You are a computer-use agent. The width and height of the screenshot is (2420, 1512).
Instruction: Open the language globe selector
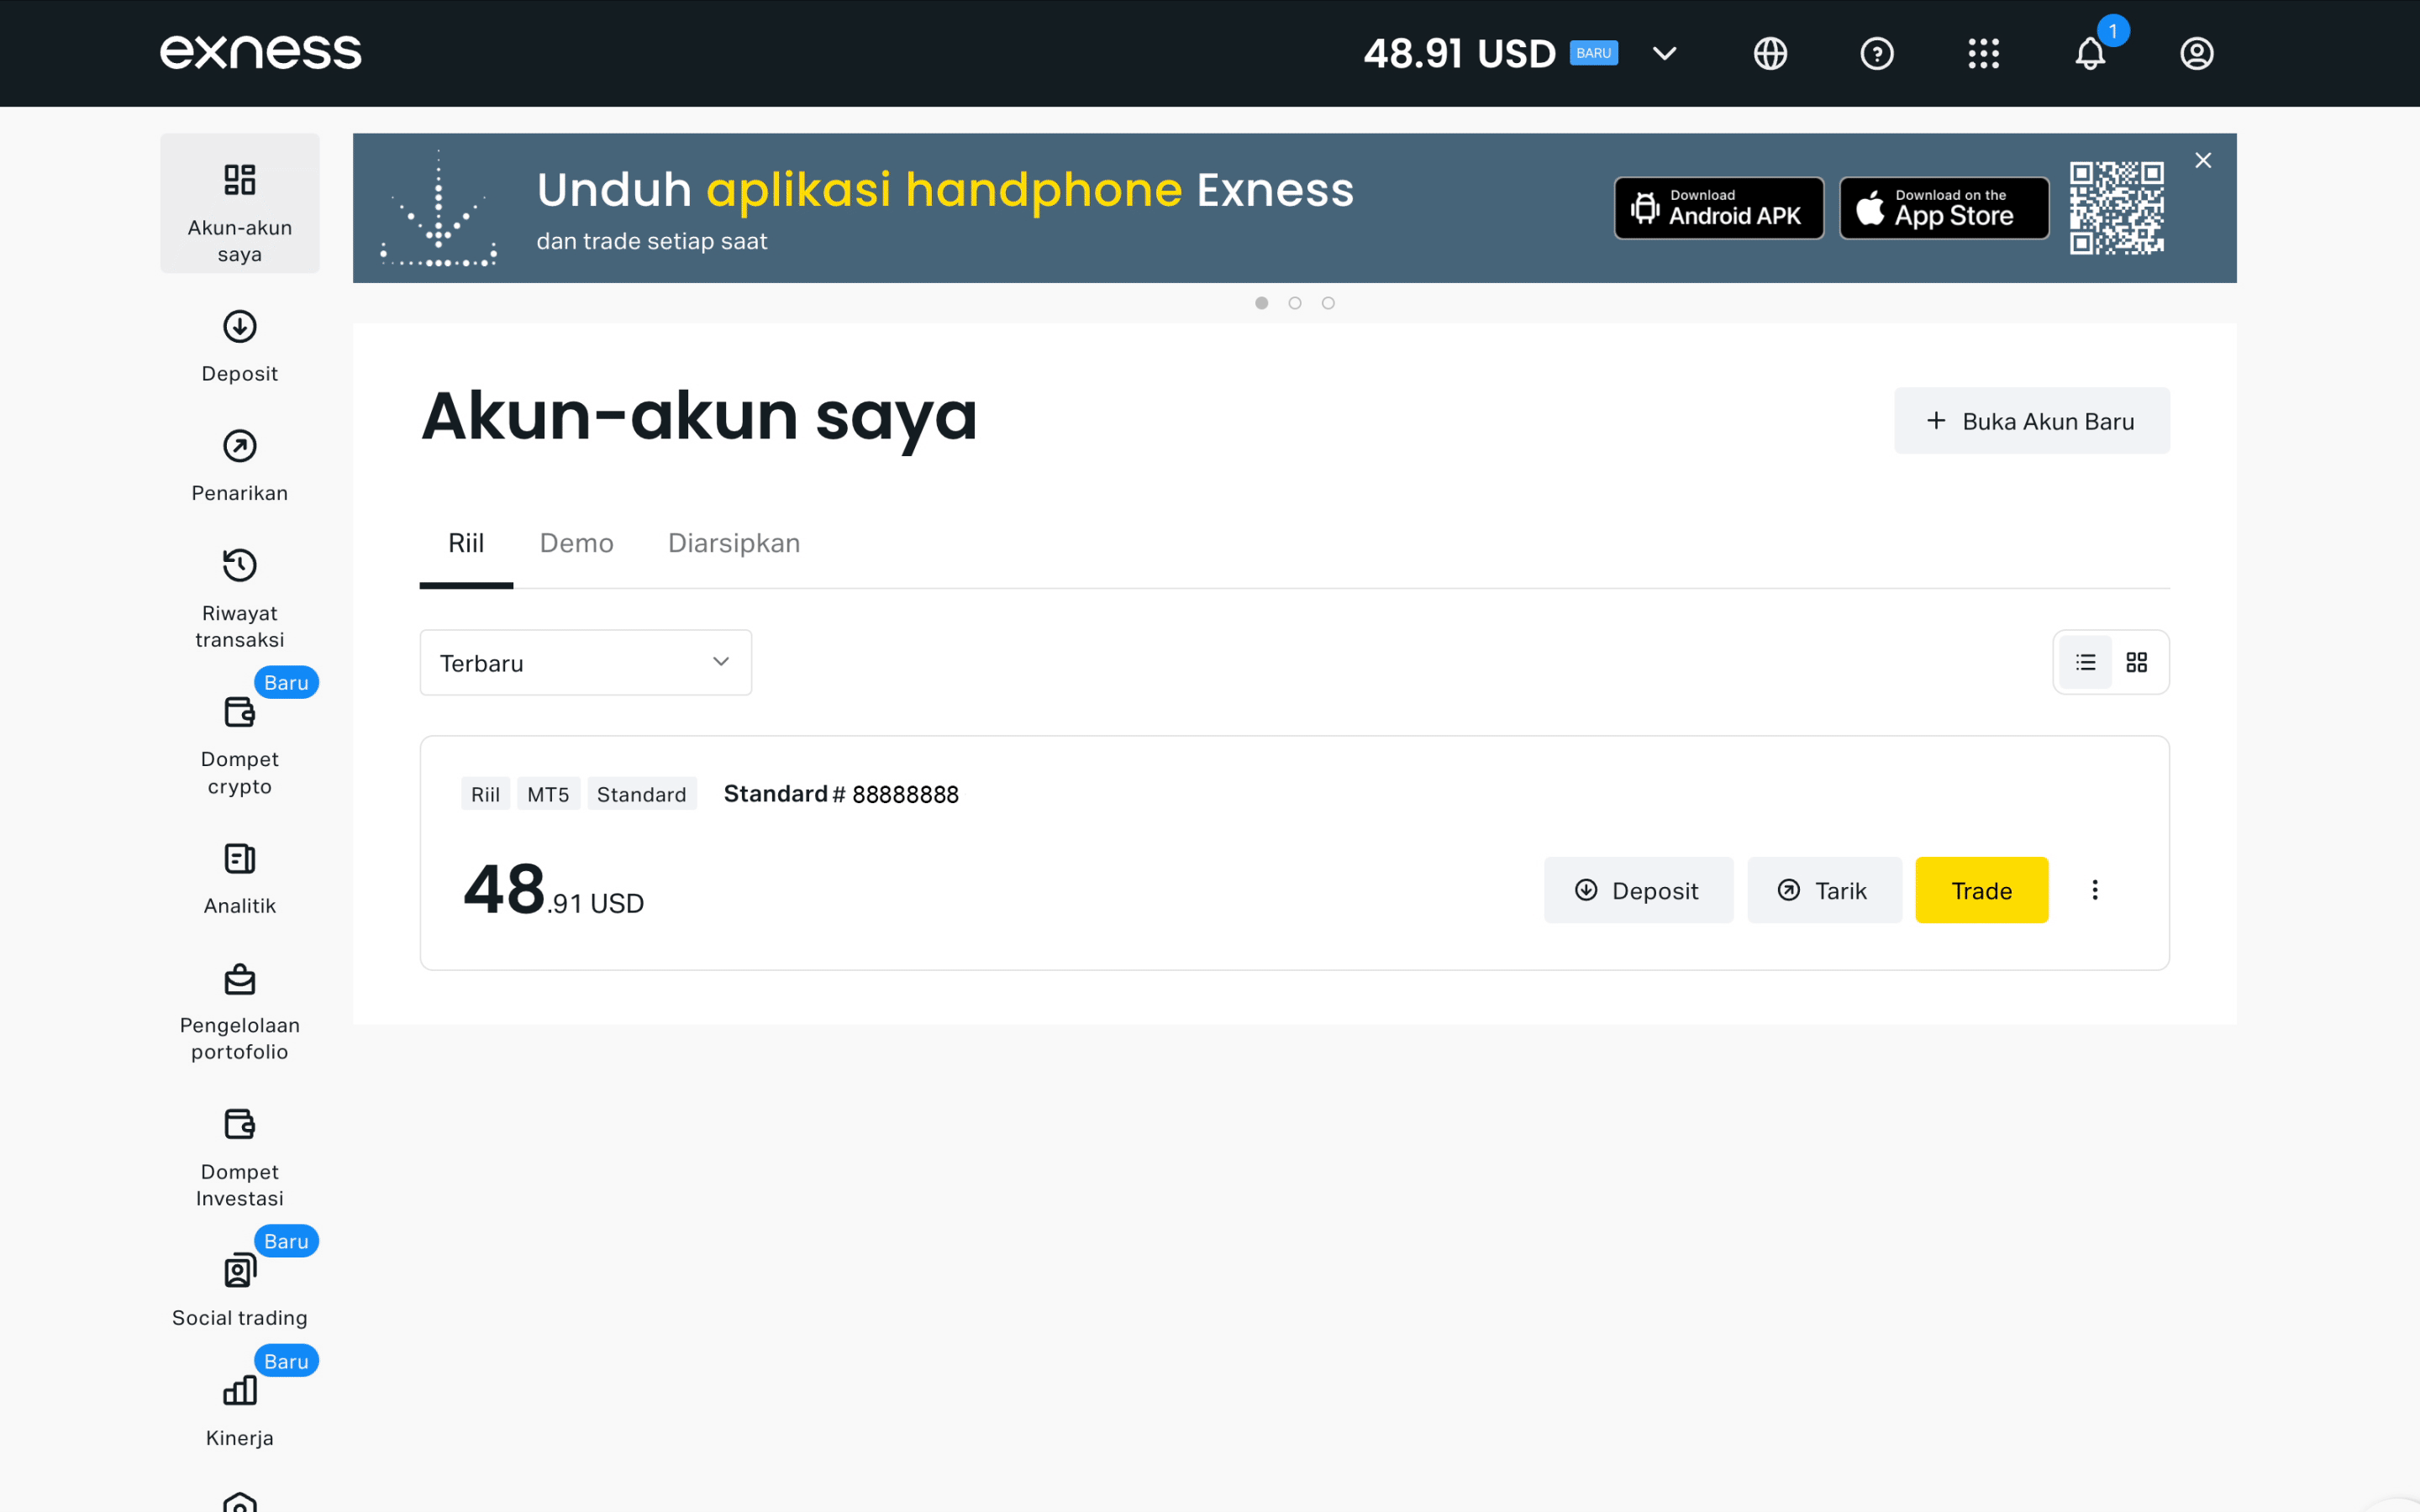[1770, 53]
